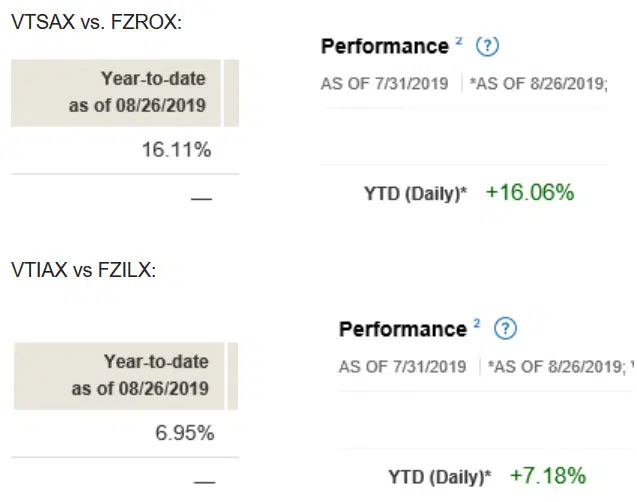The width and height of the screenshot is (637, 502).
Task: Click the Performance heading above +7.18%
Action: coord(402,329)
